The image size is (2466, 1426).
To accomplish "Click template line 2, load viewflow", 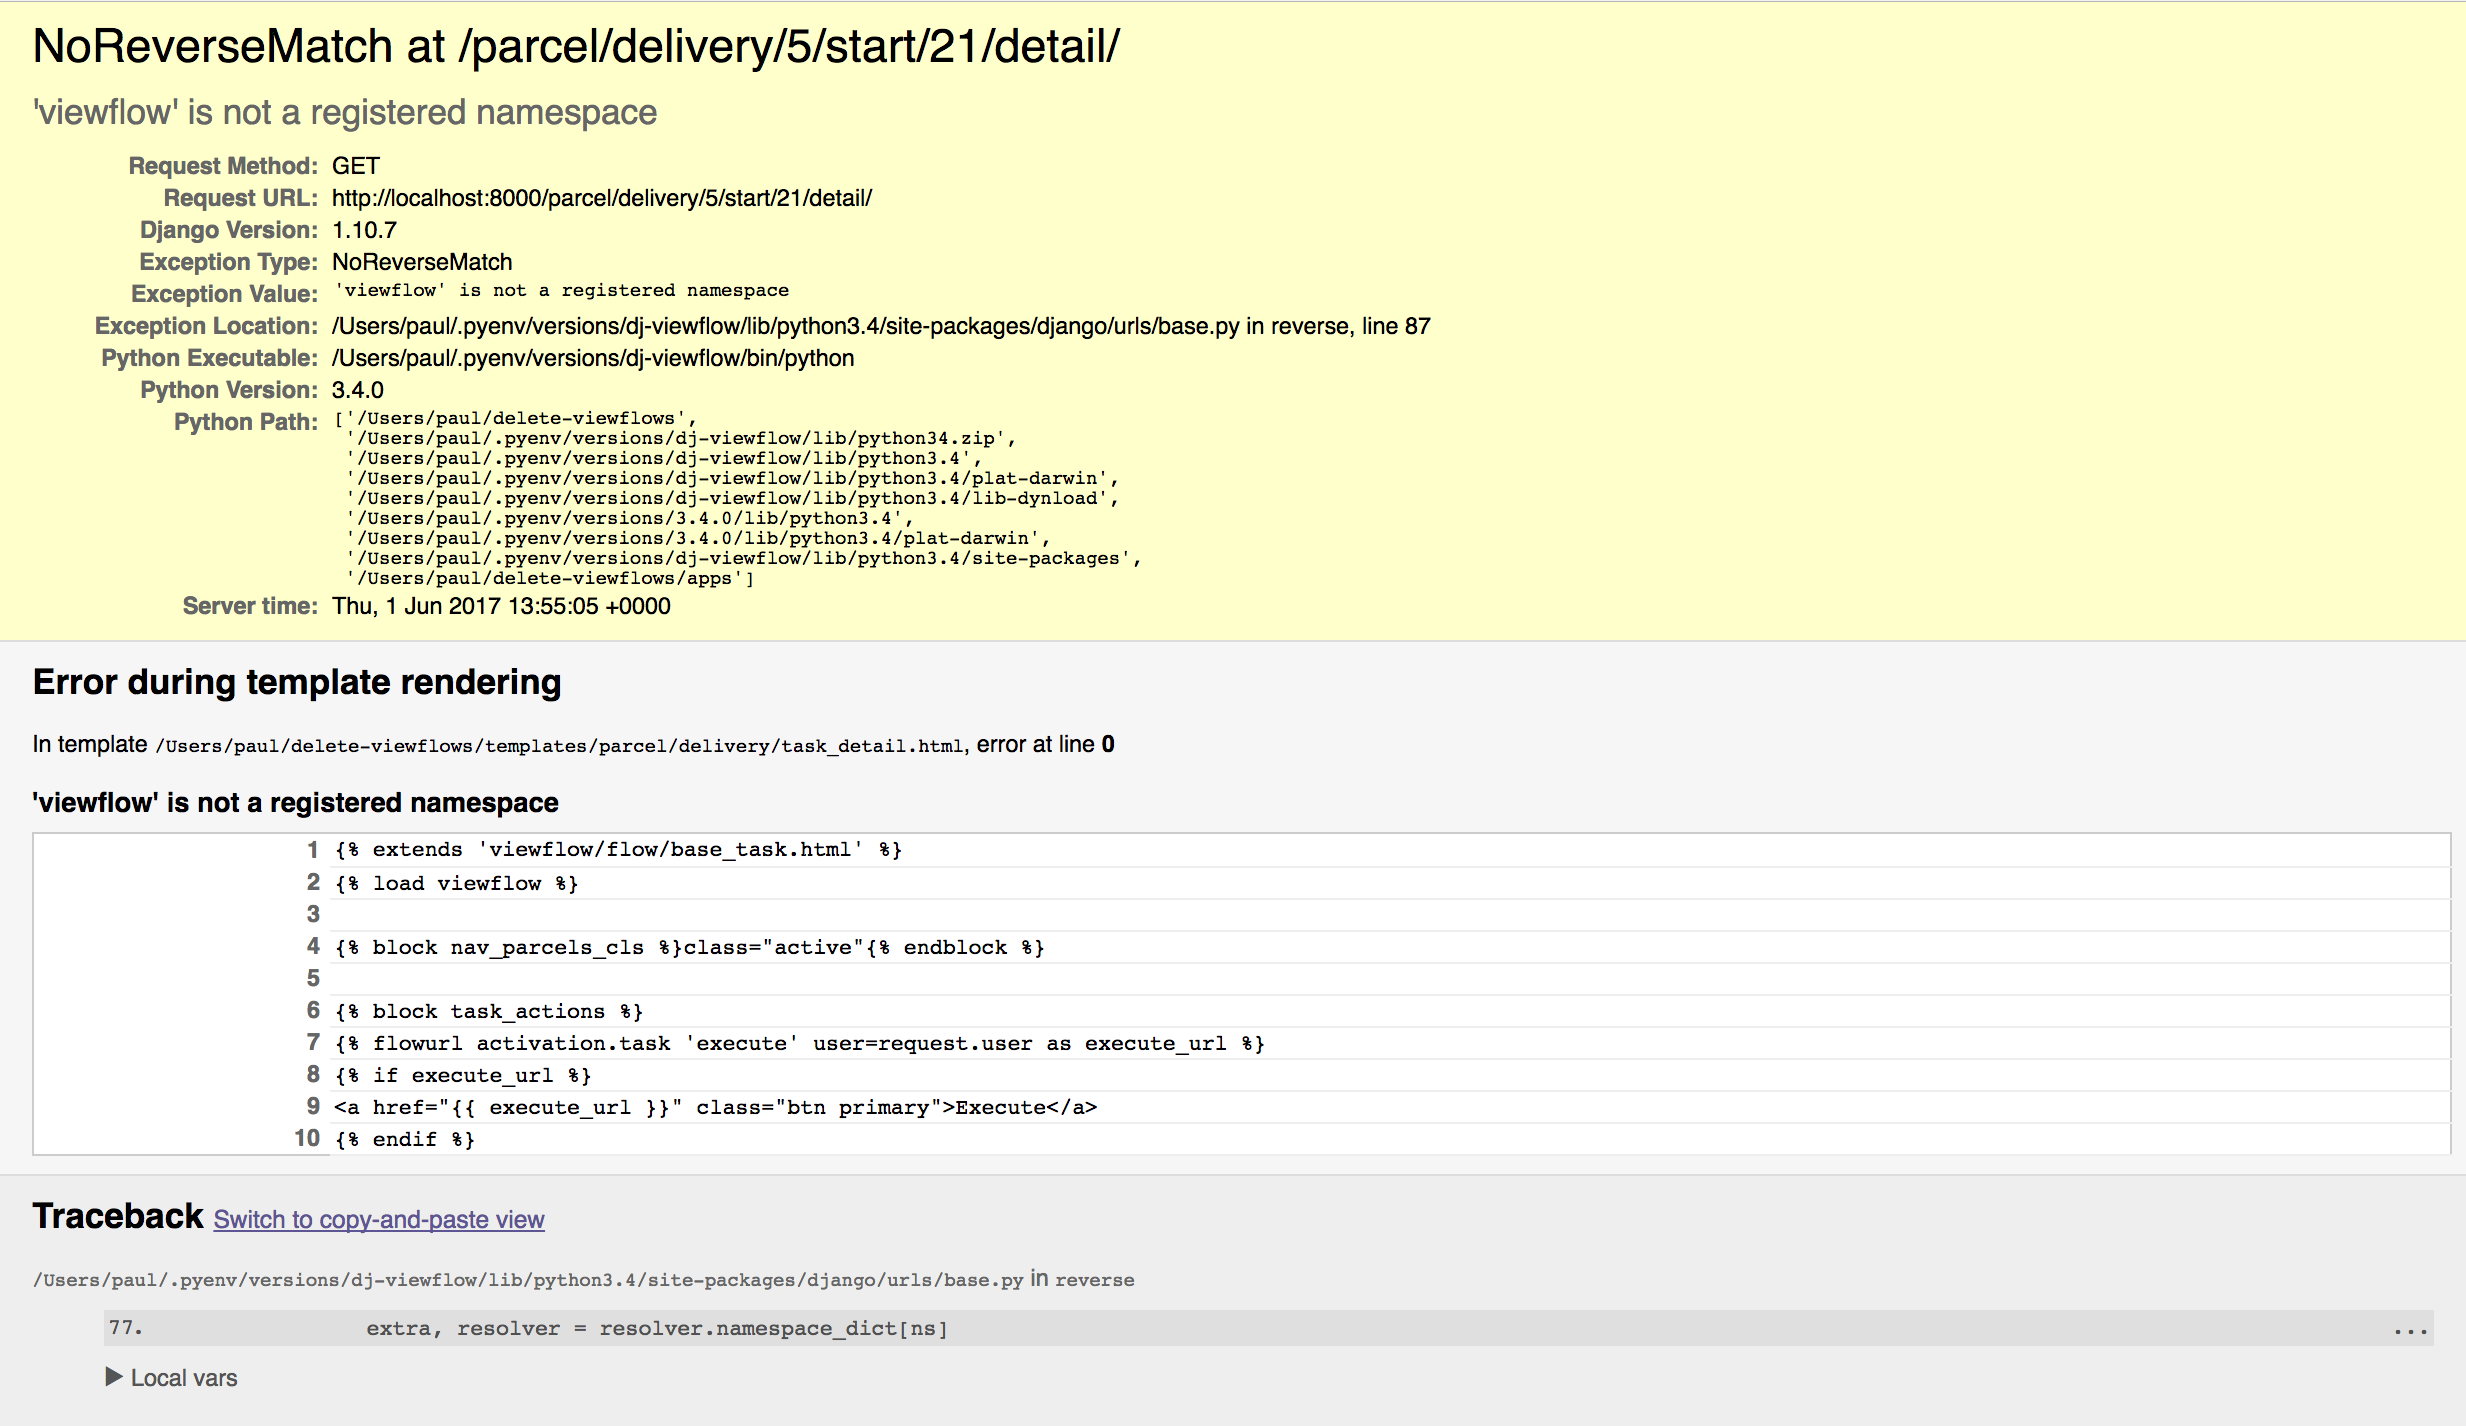I will click(456, 884).
